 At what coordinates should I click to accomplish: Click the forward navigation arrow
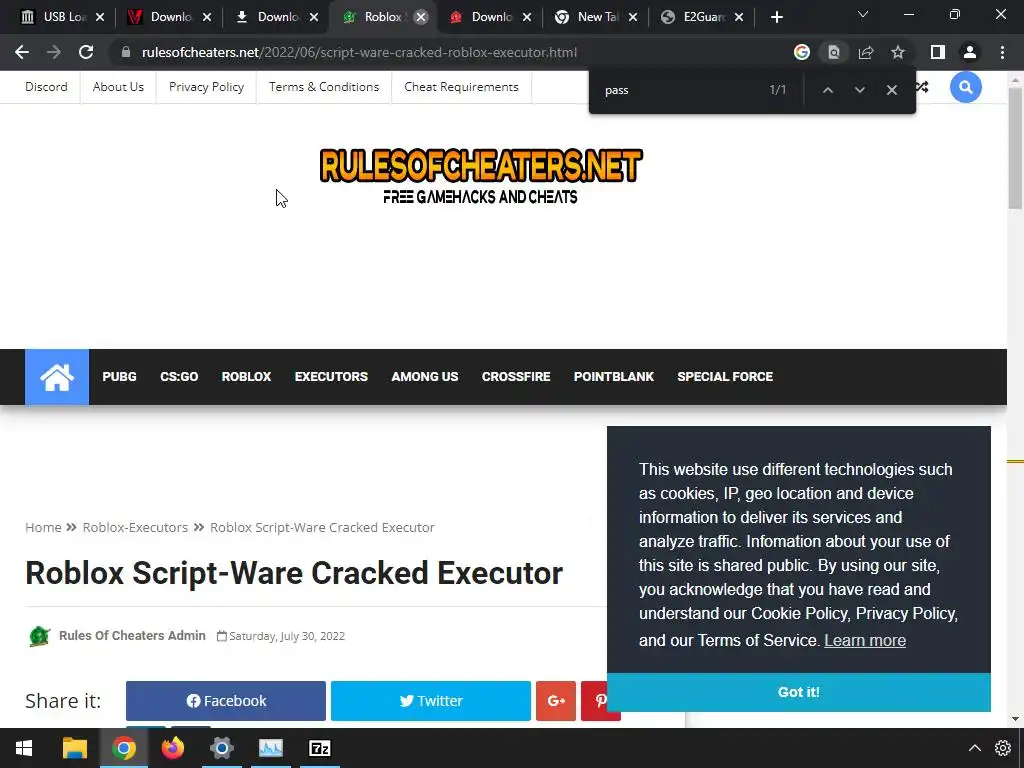click(54, 52)
